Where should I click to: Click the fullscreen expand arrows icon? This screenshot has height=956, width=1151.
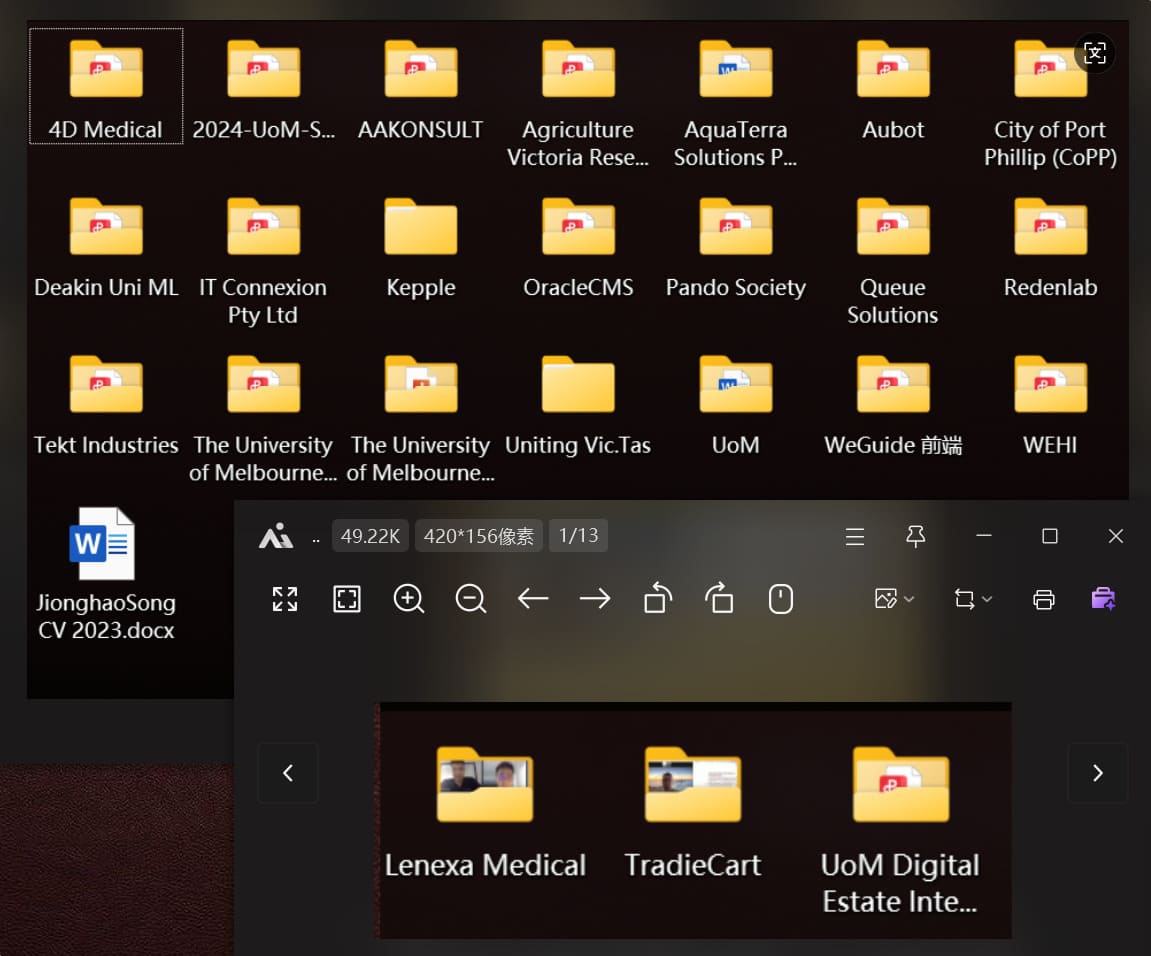click(x=285, y=599)
